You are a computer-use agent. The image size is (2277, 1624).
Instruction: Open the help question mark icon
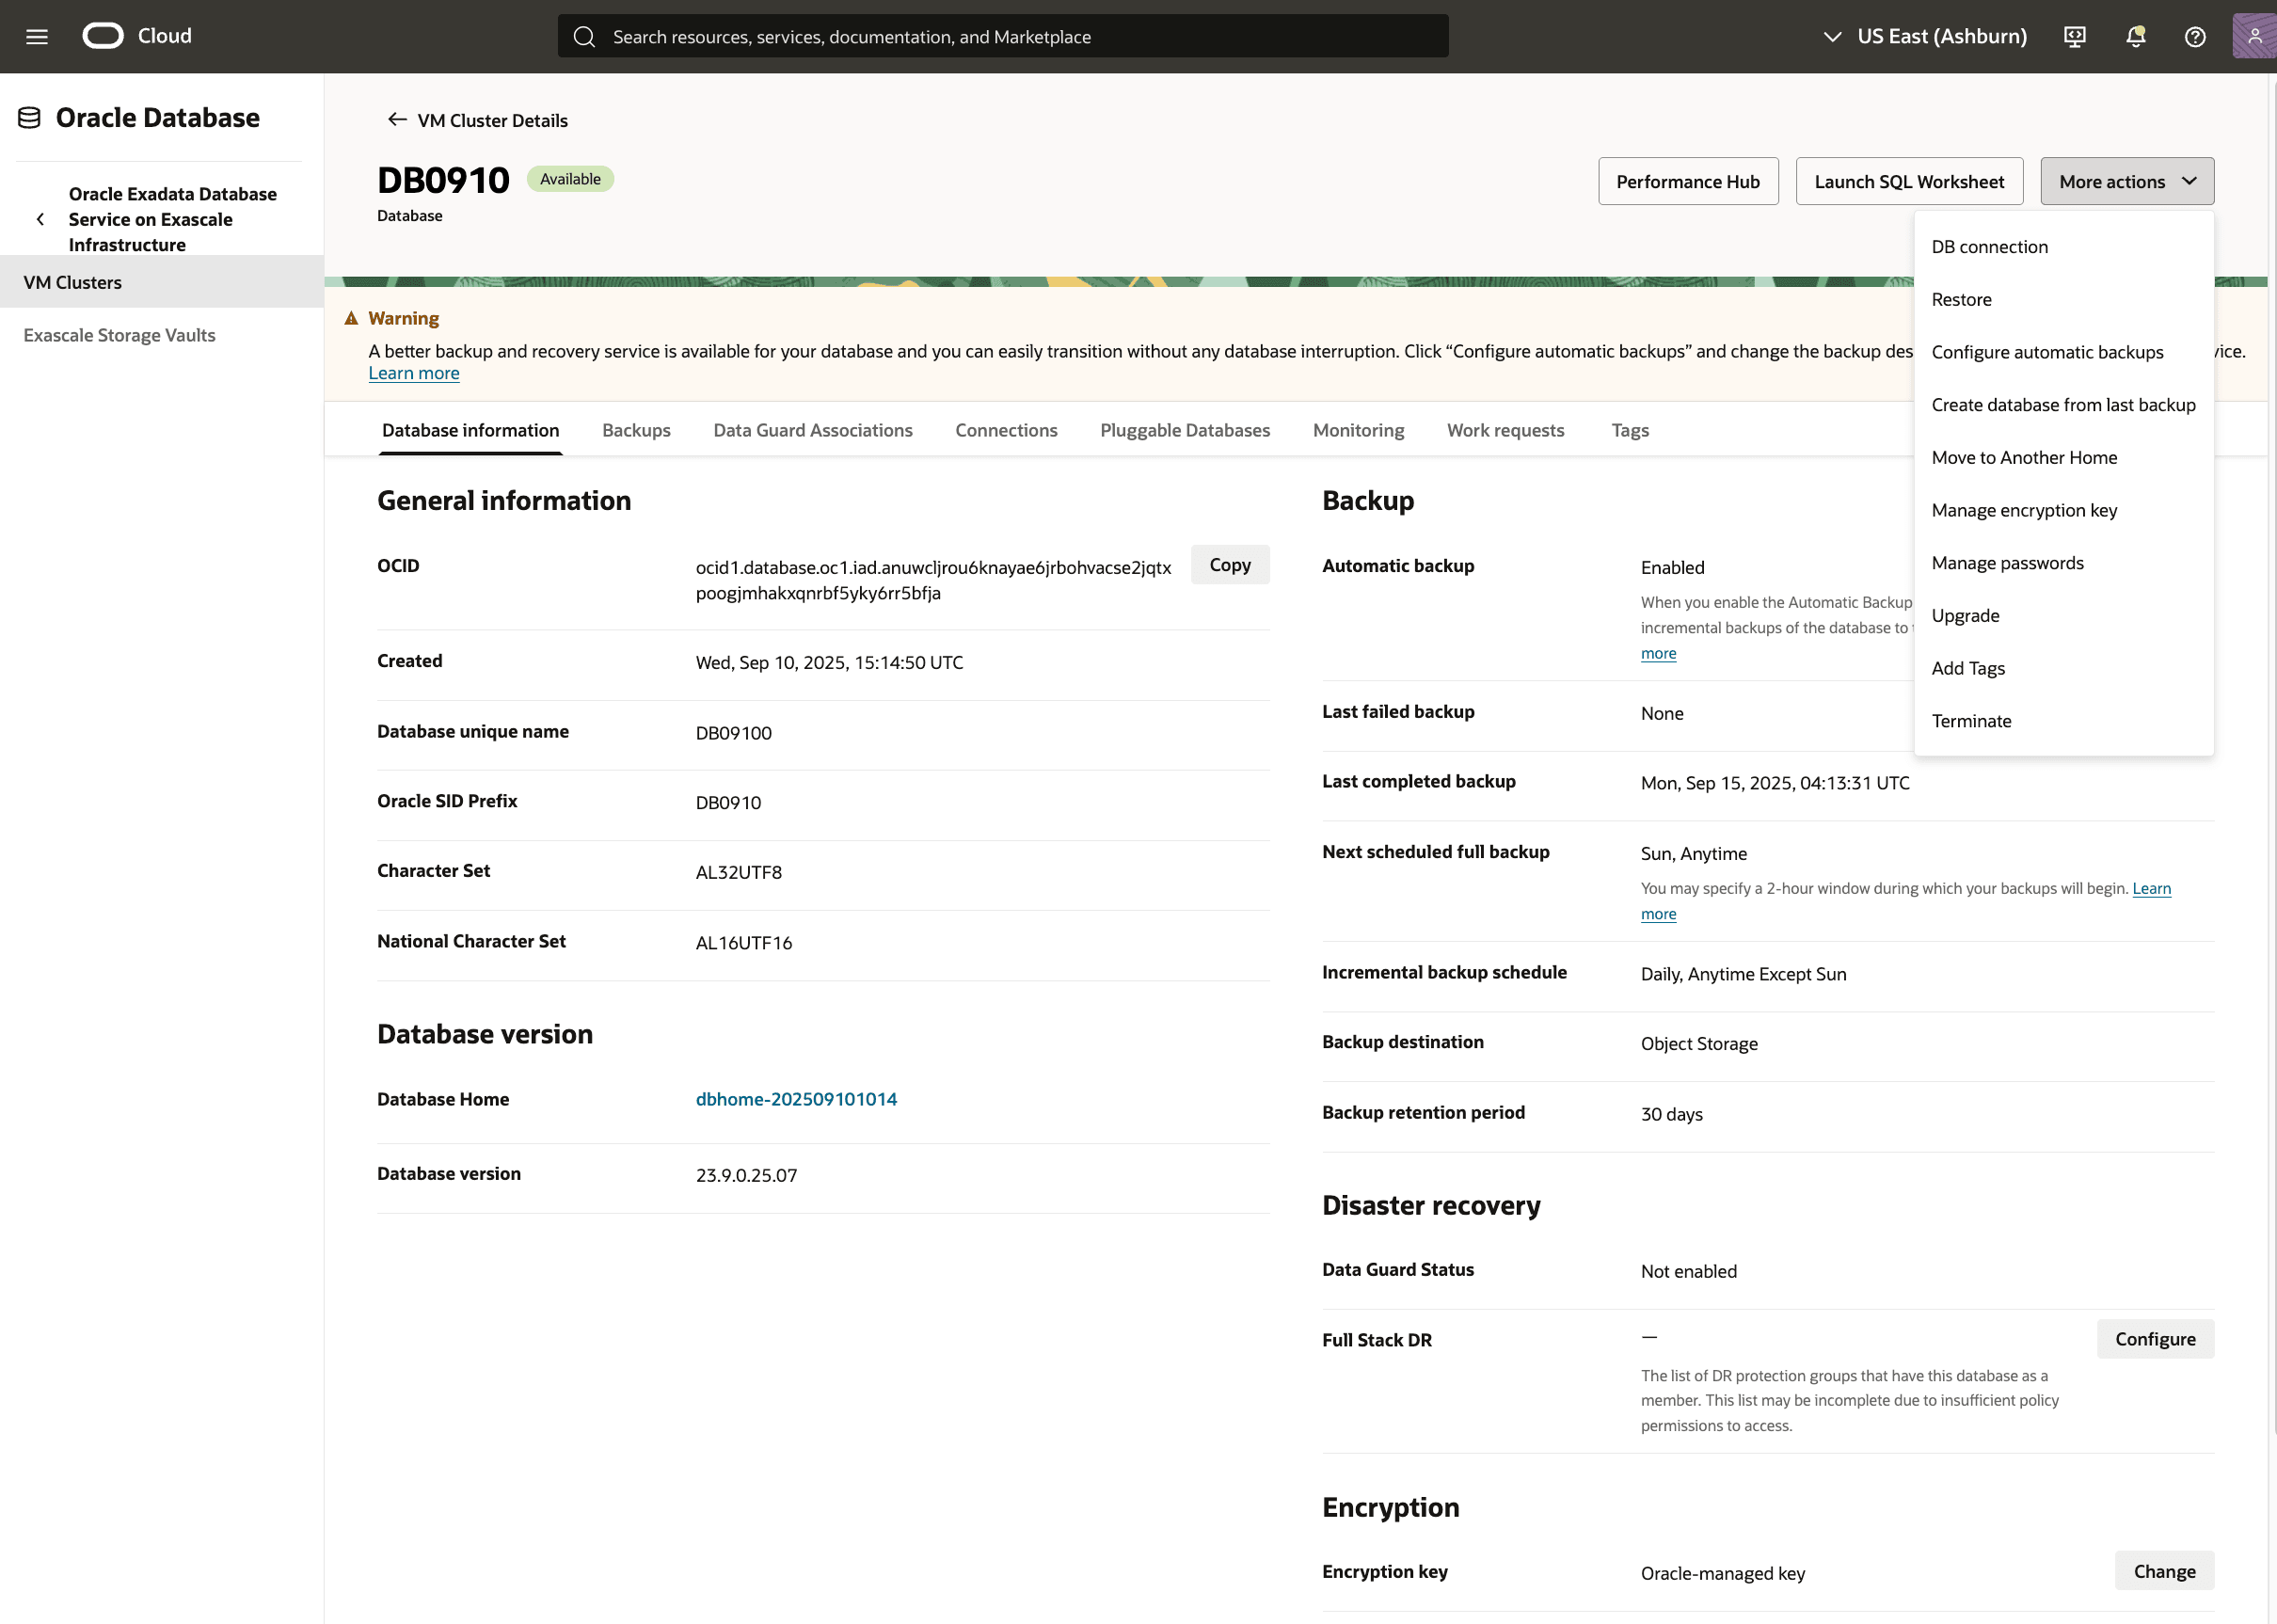[x=2195, y=37]
